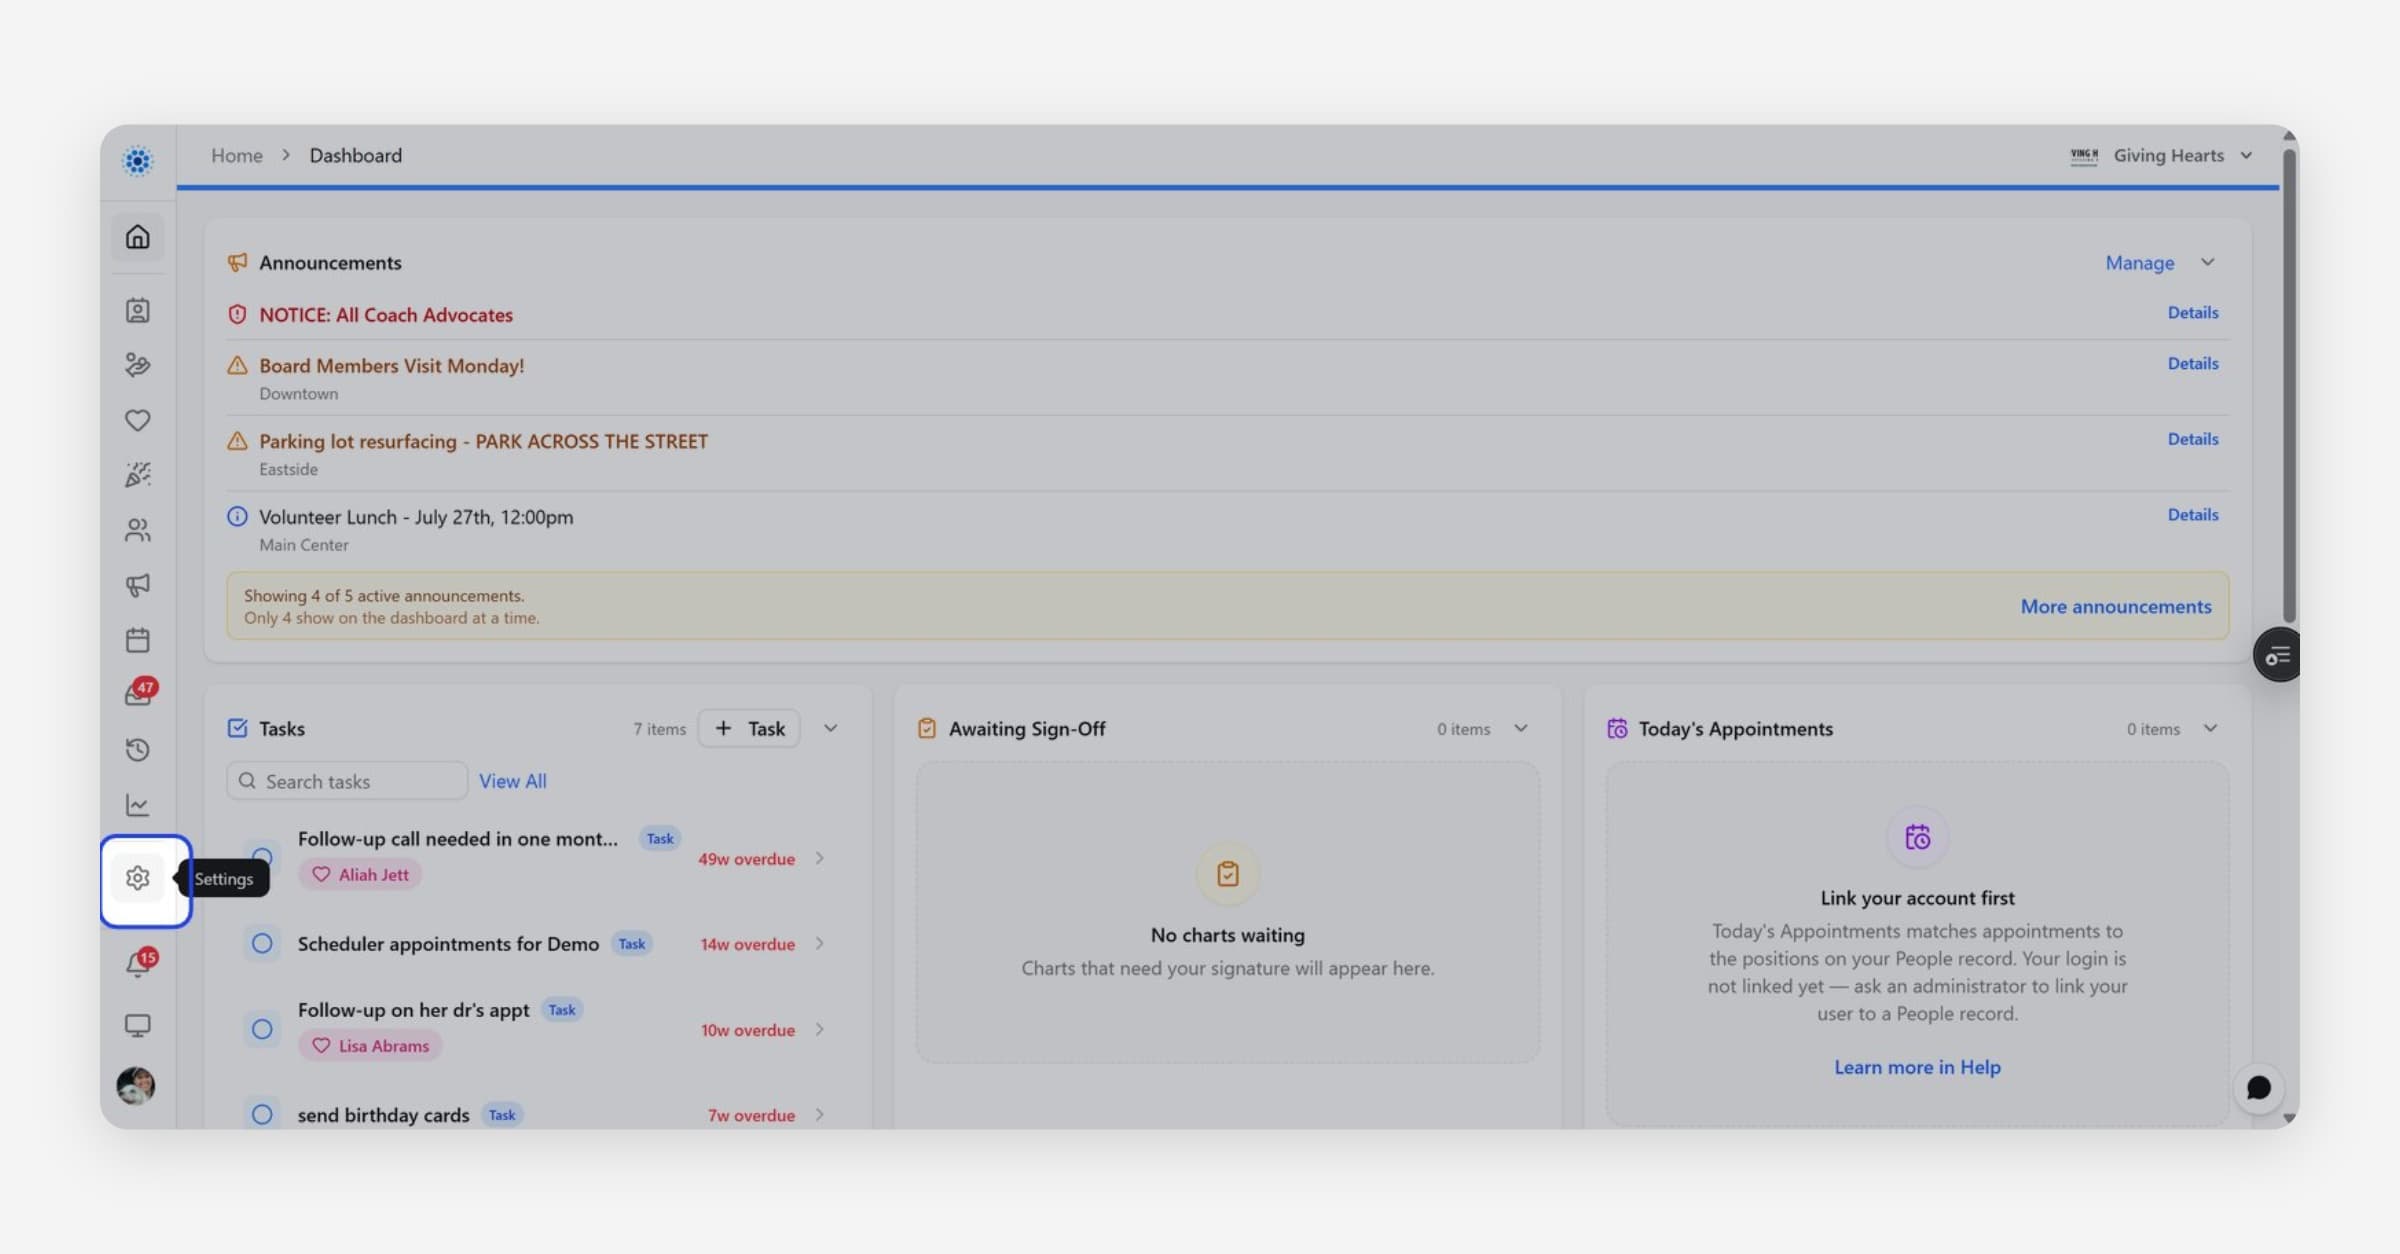Viewport: 2400px width, 1254px height.
Task: View Details for NOTICE: All Coach Advocates
Action: coord(2193,312)
